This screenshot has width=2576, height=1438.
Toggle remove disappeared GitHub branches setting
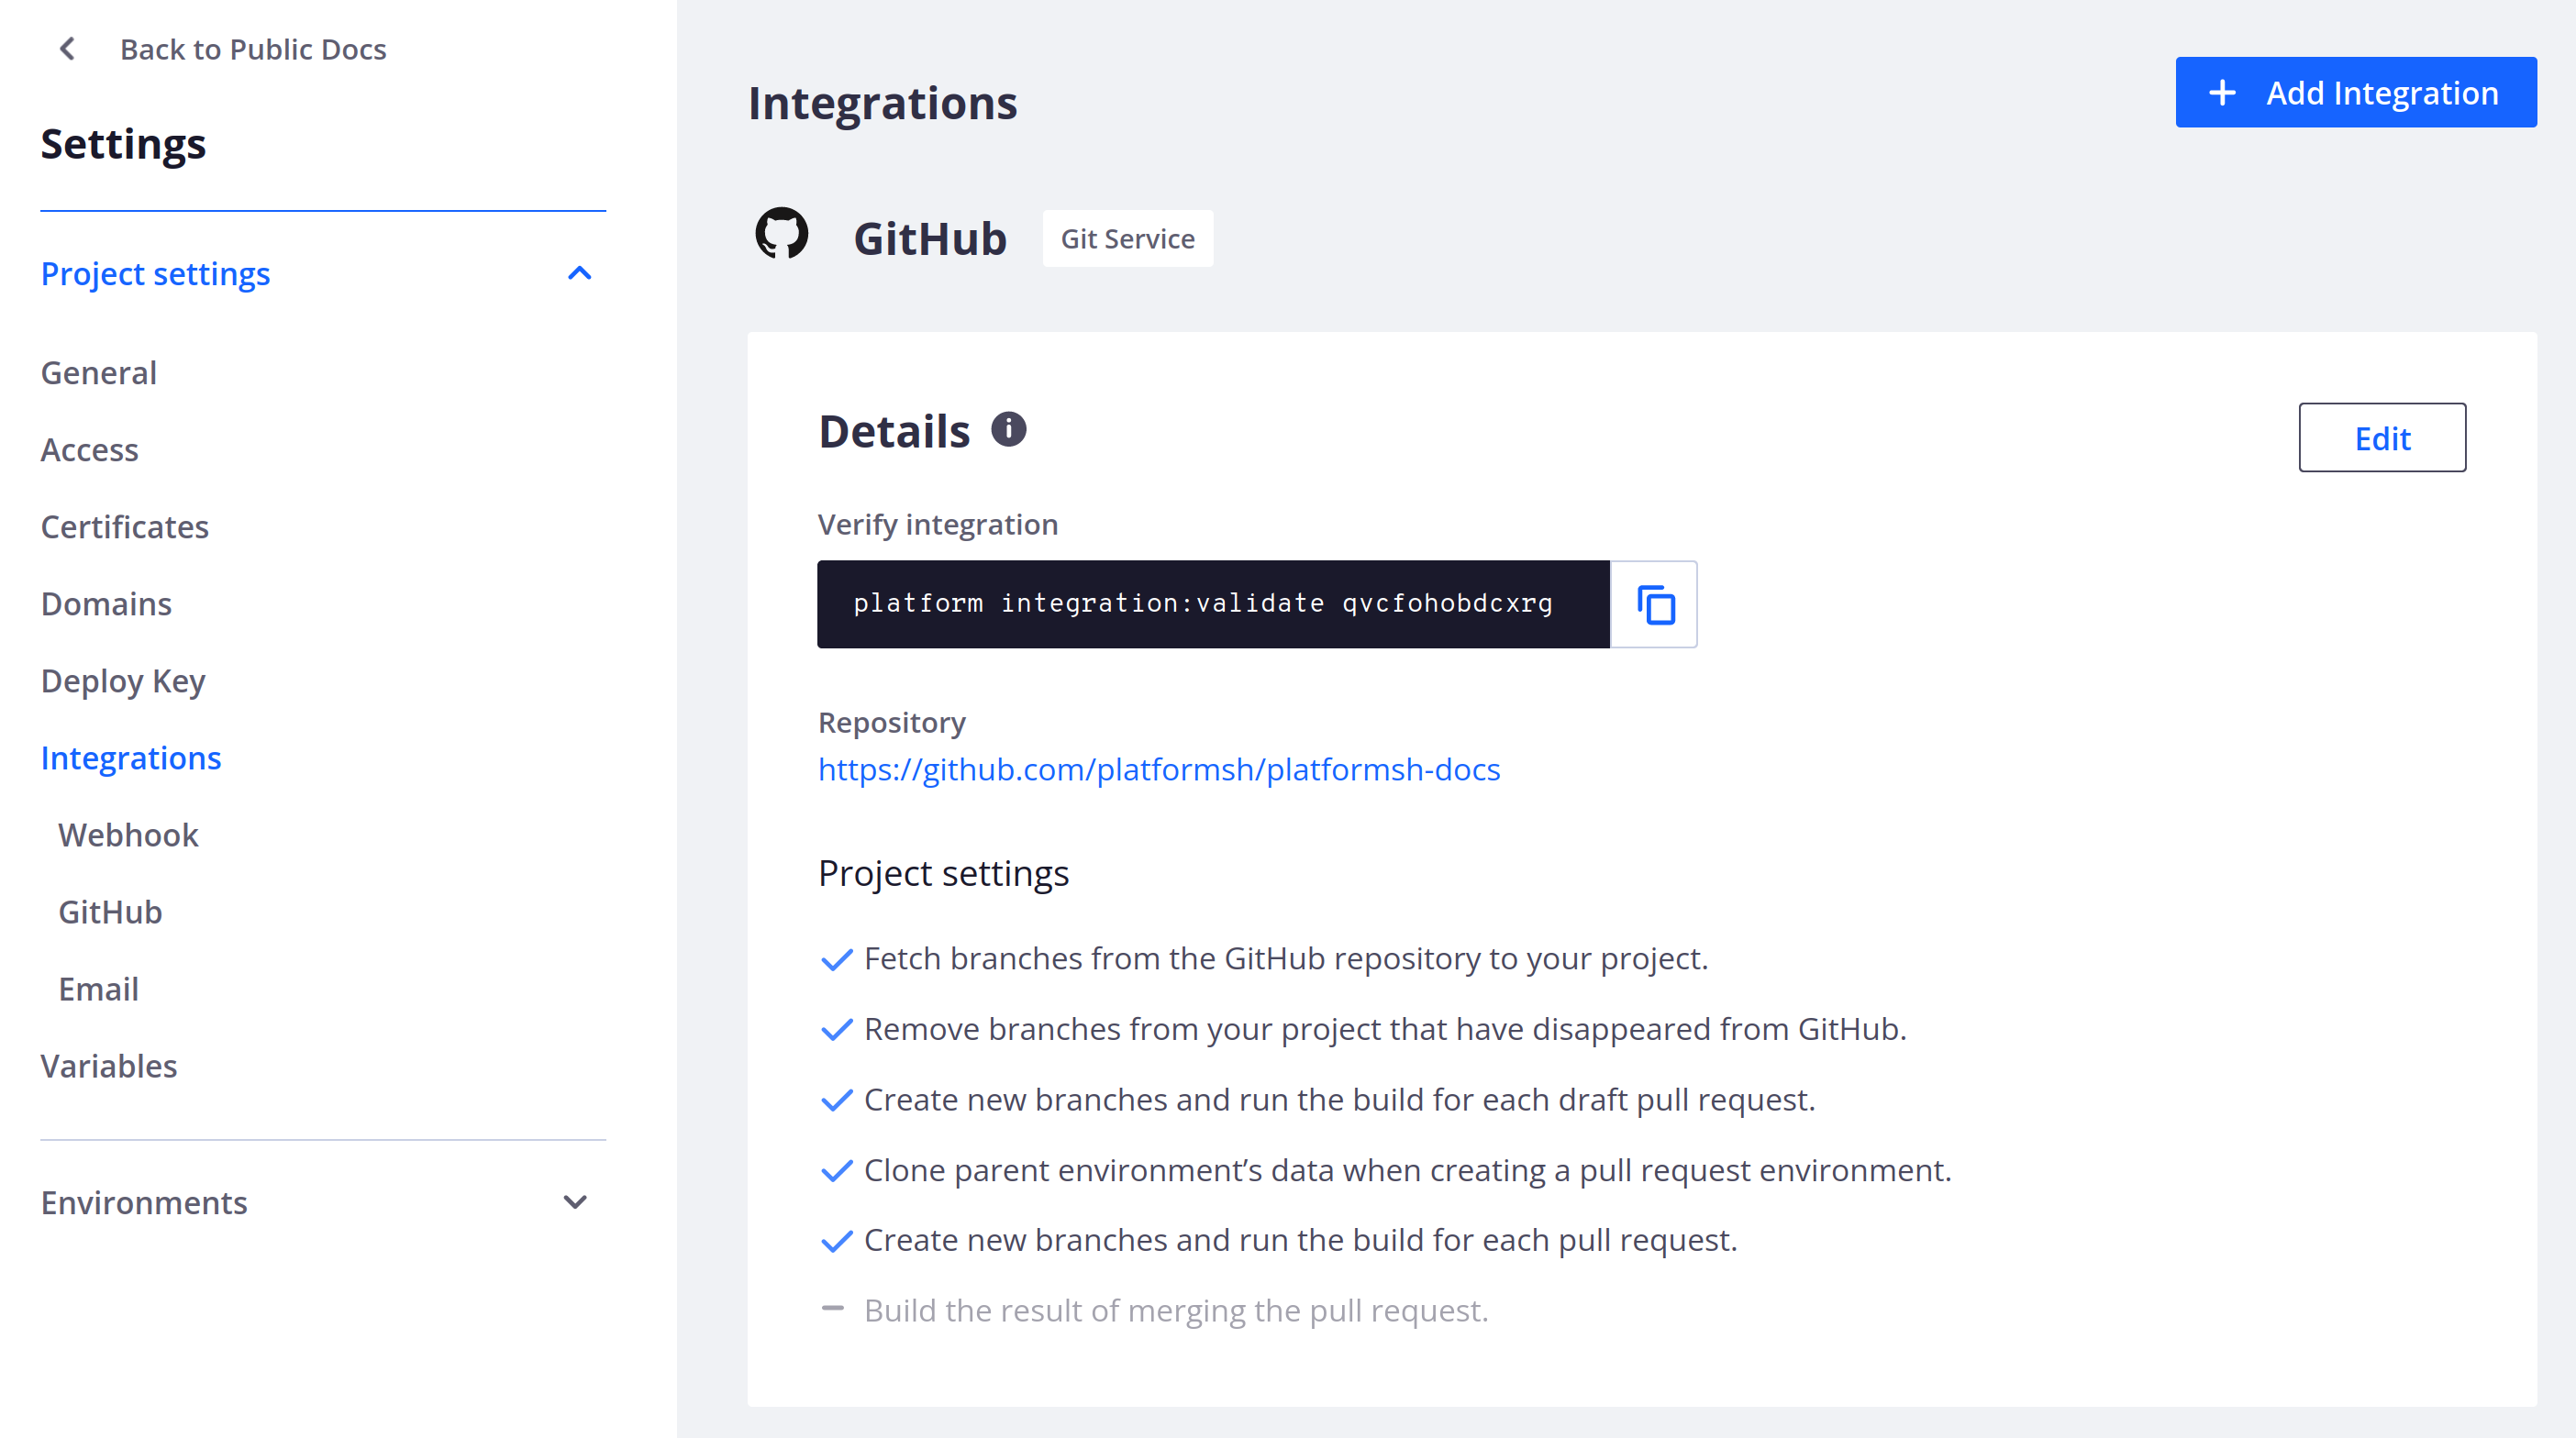(x=835, y=1029)
